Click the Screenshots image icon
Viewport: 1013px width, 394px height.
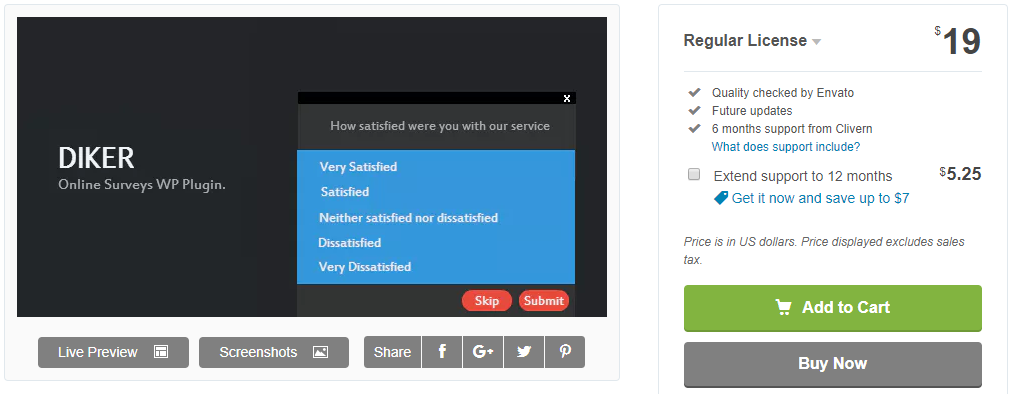pyautogui.click(x=320, y=352)
